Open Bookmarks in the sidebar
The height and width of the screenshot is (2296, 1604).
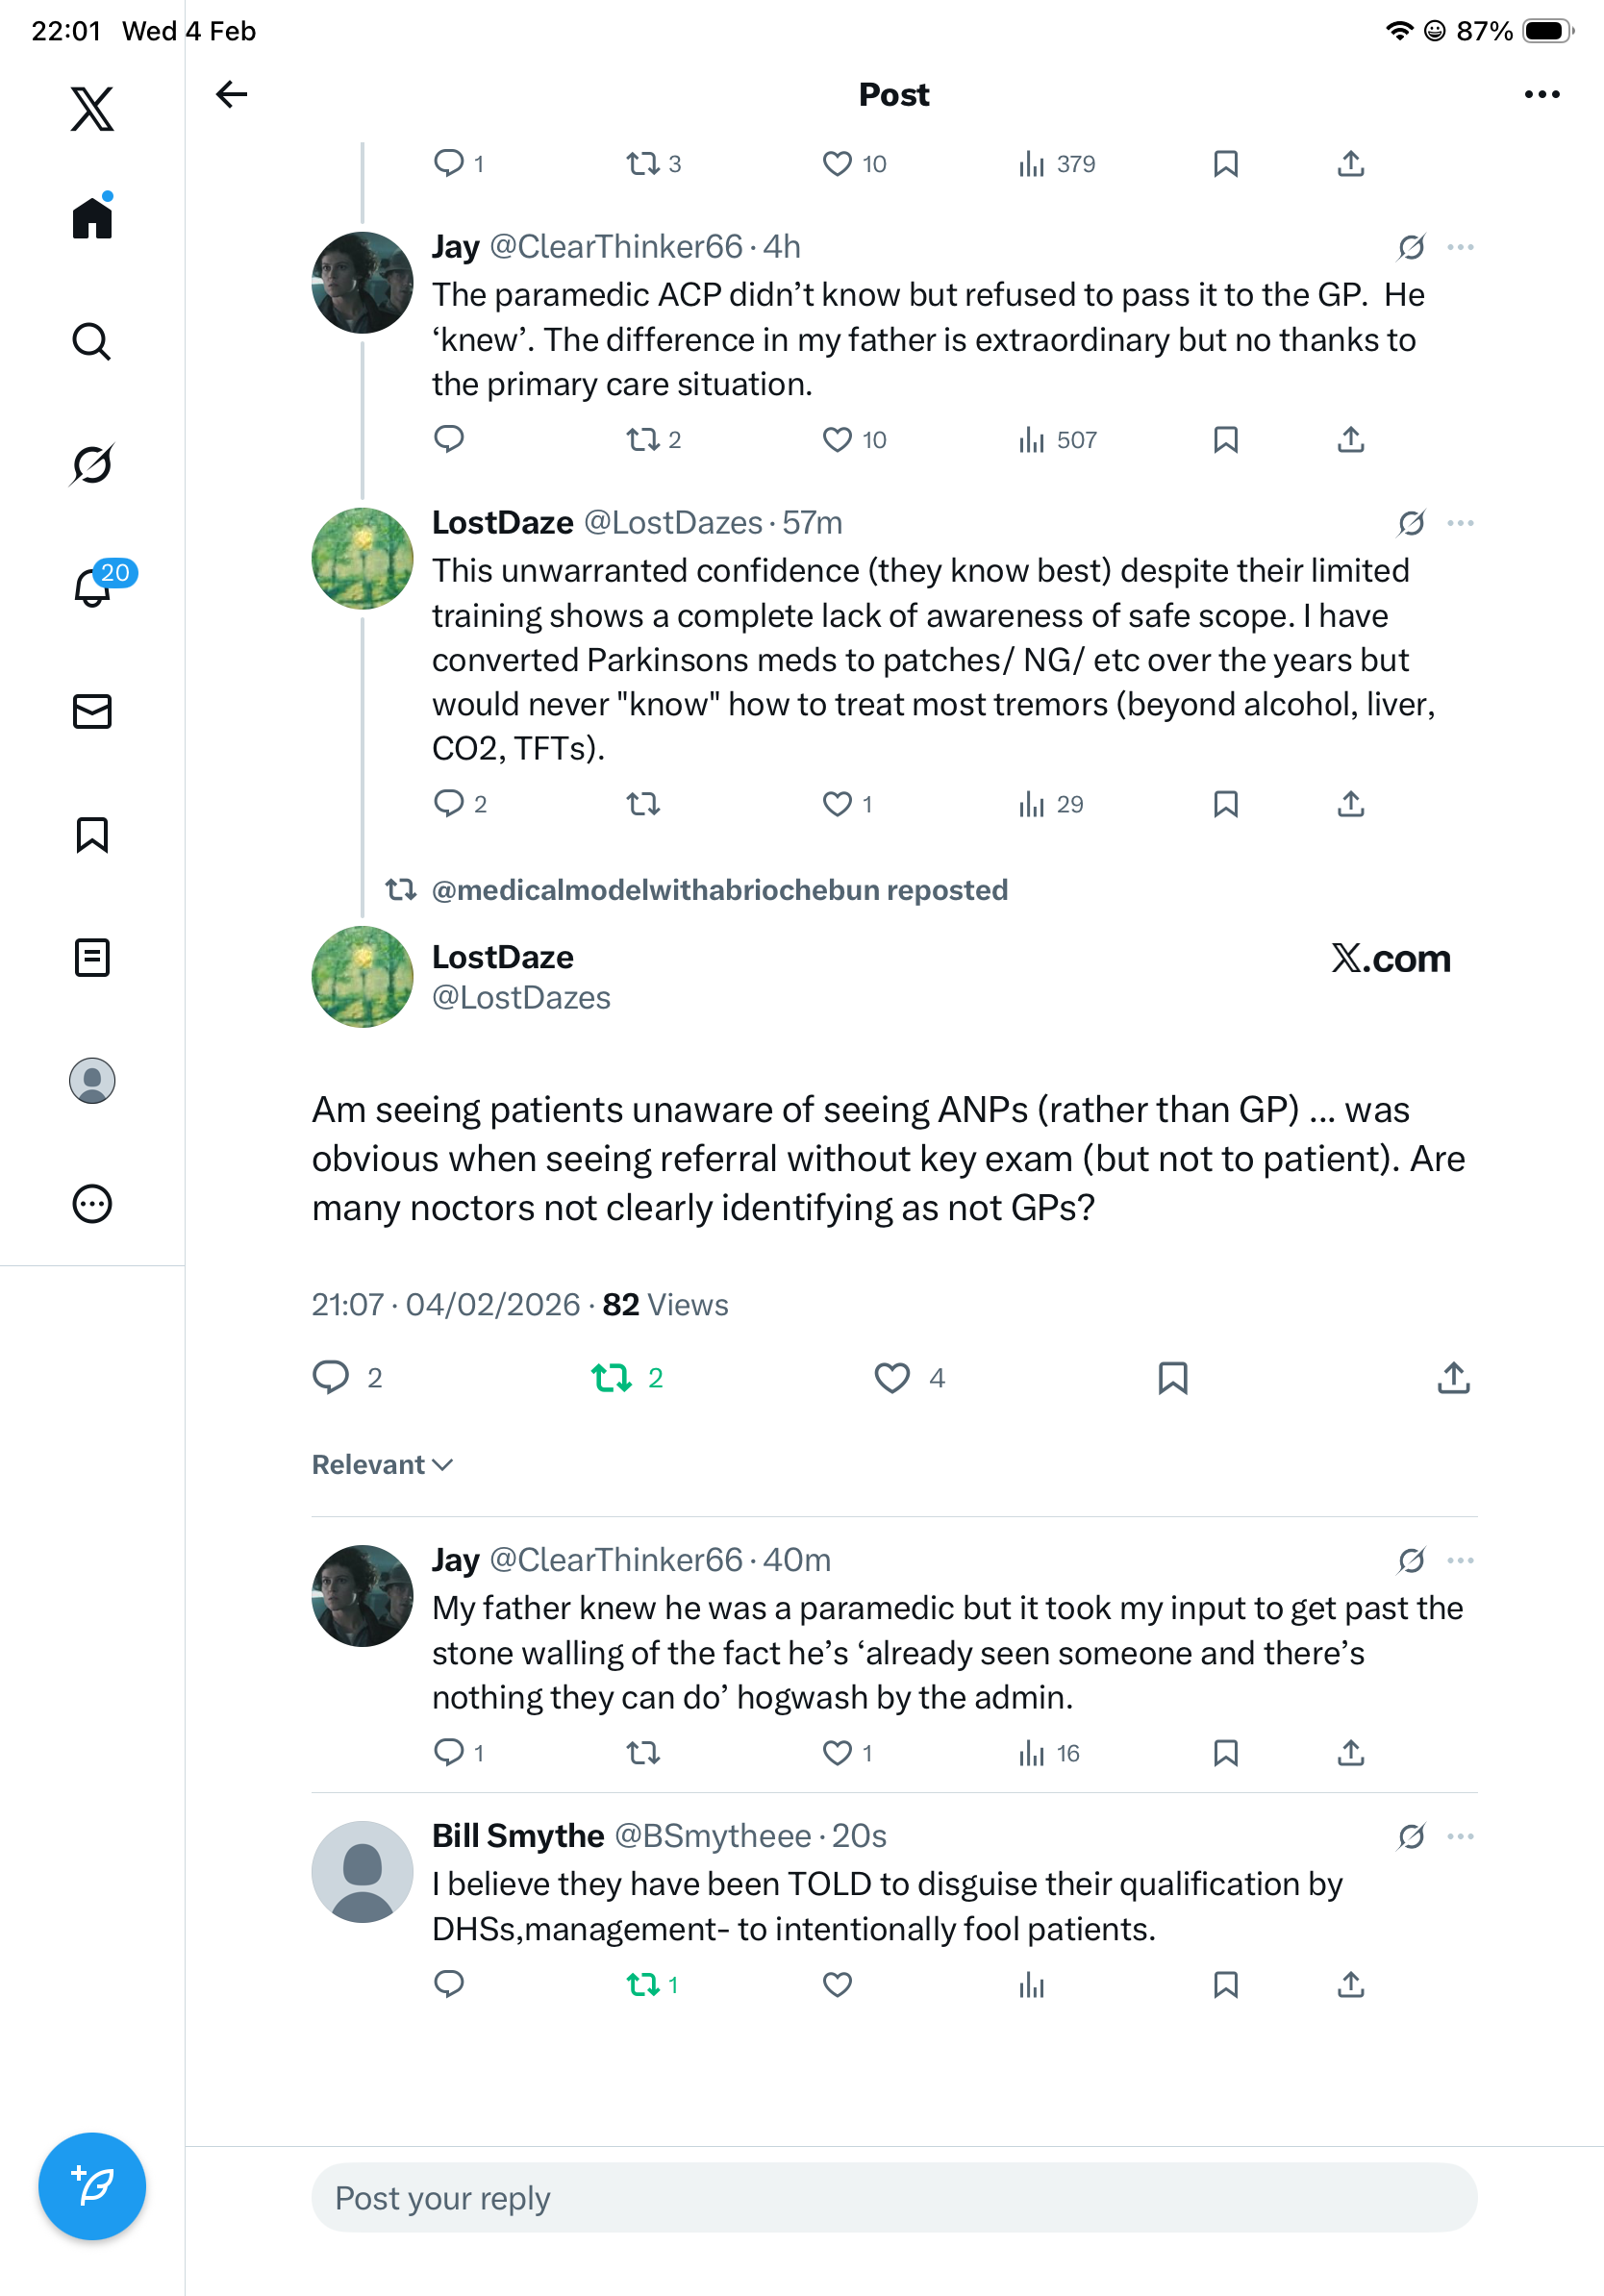click(92, 834)
